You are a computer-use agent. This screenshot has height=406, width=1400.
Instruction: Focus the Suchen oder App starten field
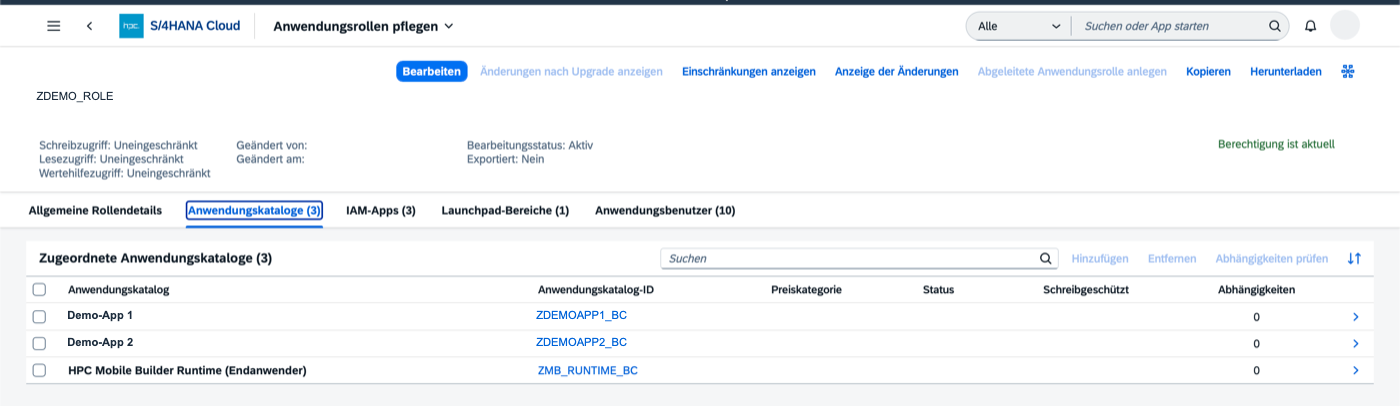pyautogui.click(x=1170, y=26)
